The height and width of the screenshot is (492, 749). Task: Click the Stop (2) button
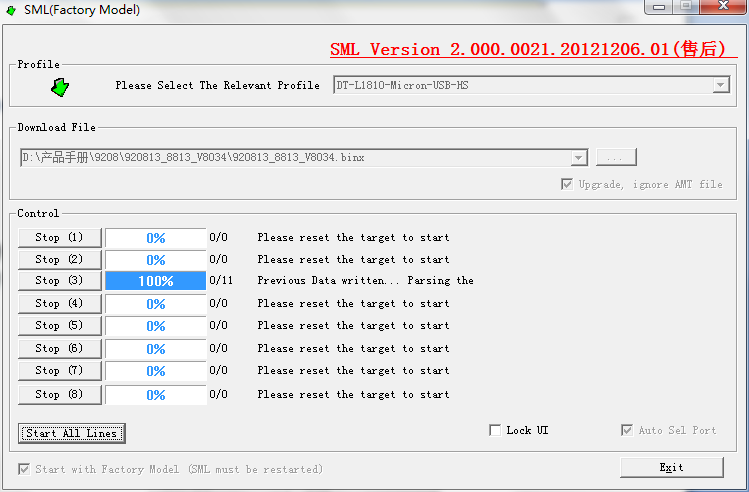[x=60, y=259]
